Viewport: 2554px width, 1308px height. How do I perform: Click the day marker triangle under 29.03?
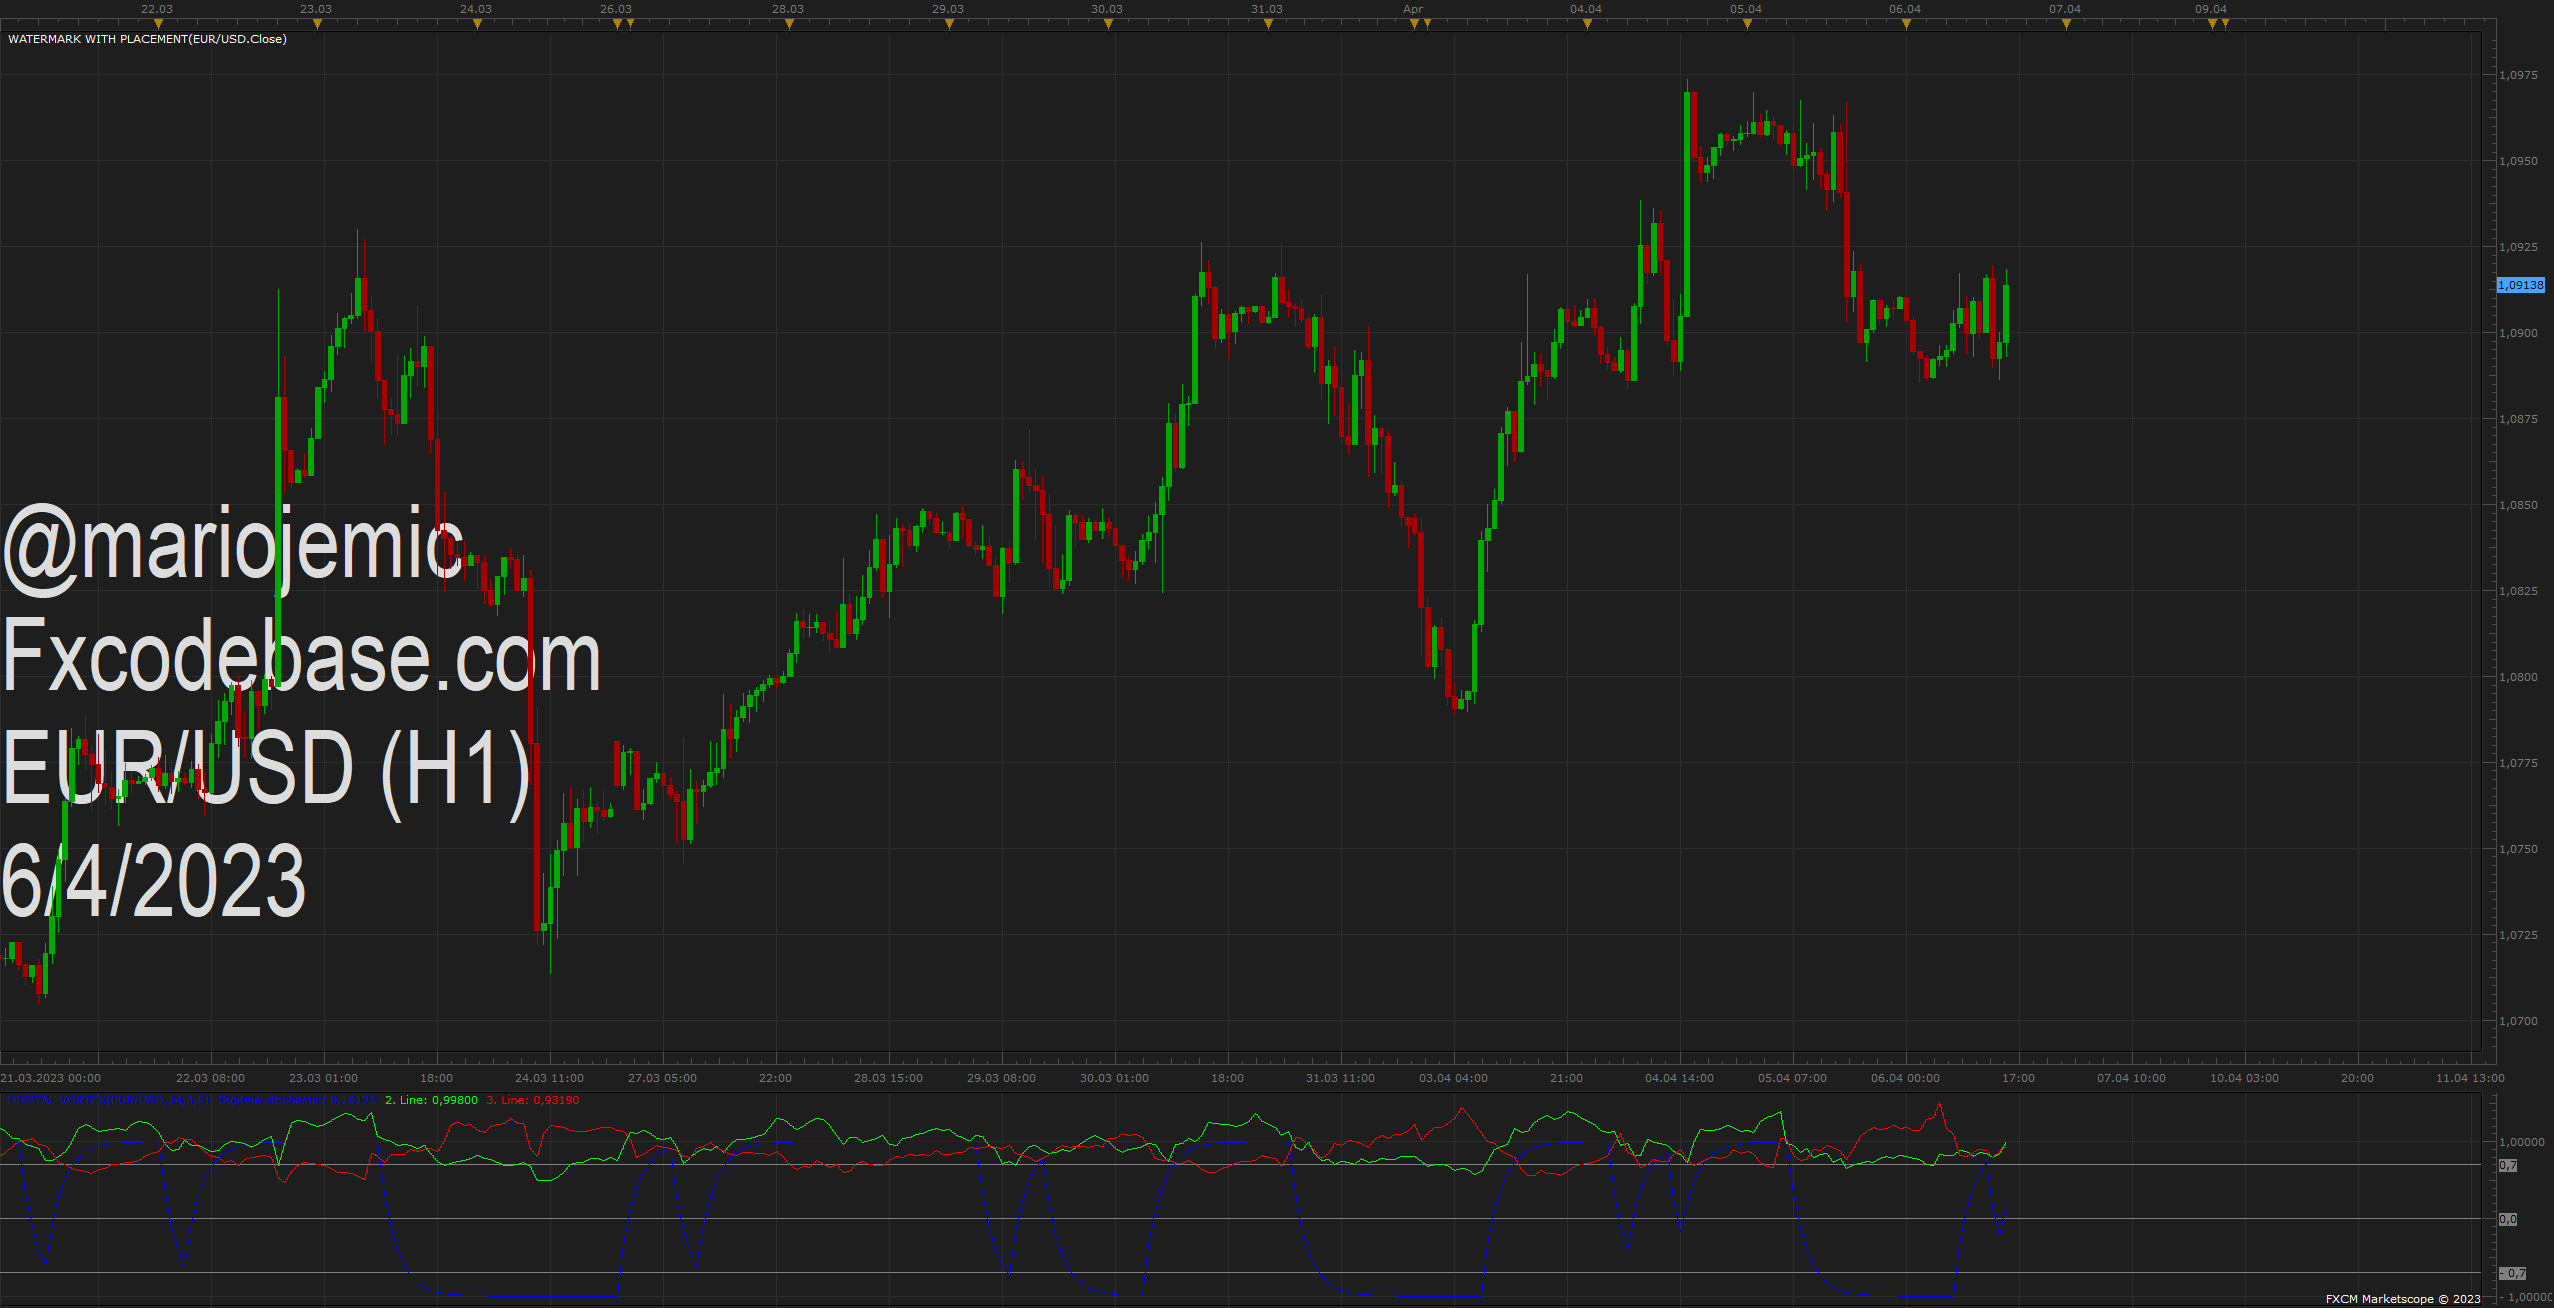(x=949, y=24)
